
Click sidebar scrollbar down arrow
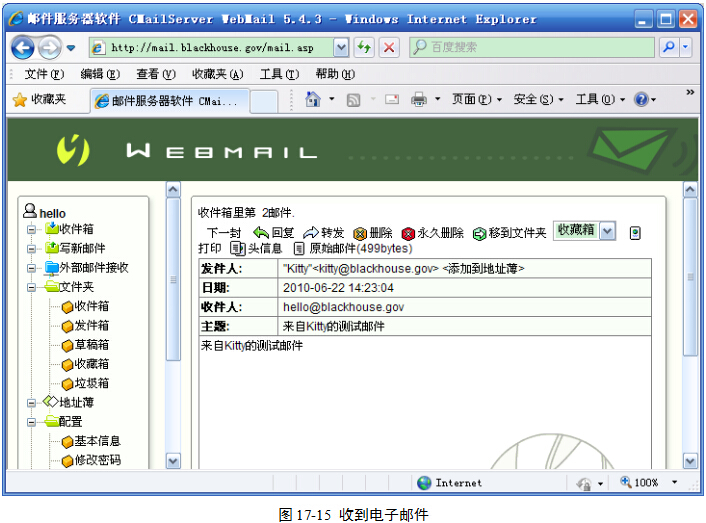tap(173, 461)
